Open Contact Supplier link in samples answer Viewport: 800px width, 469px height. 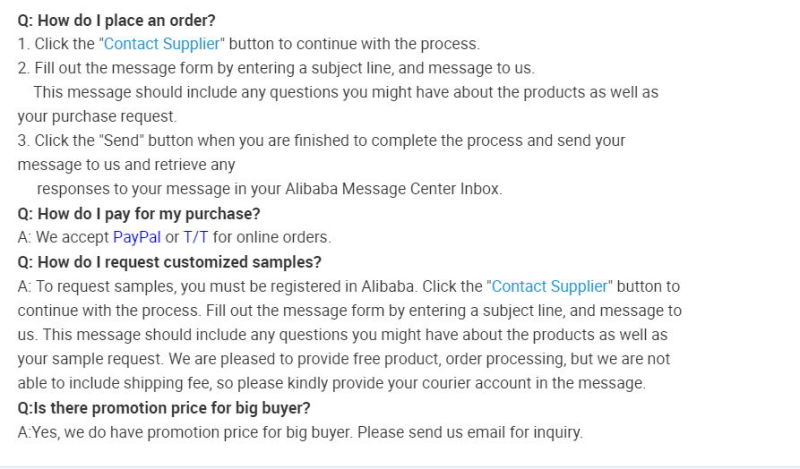pos(550,286)
